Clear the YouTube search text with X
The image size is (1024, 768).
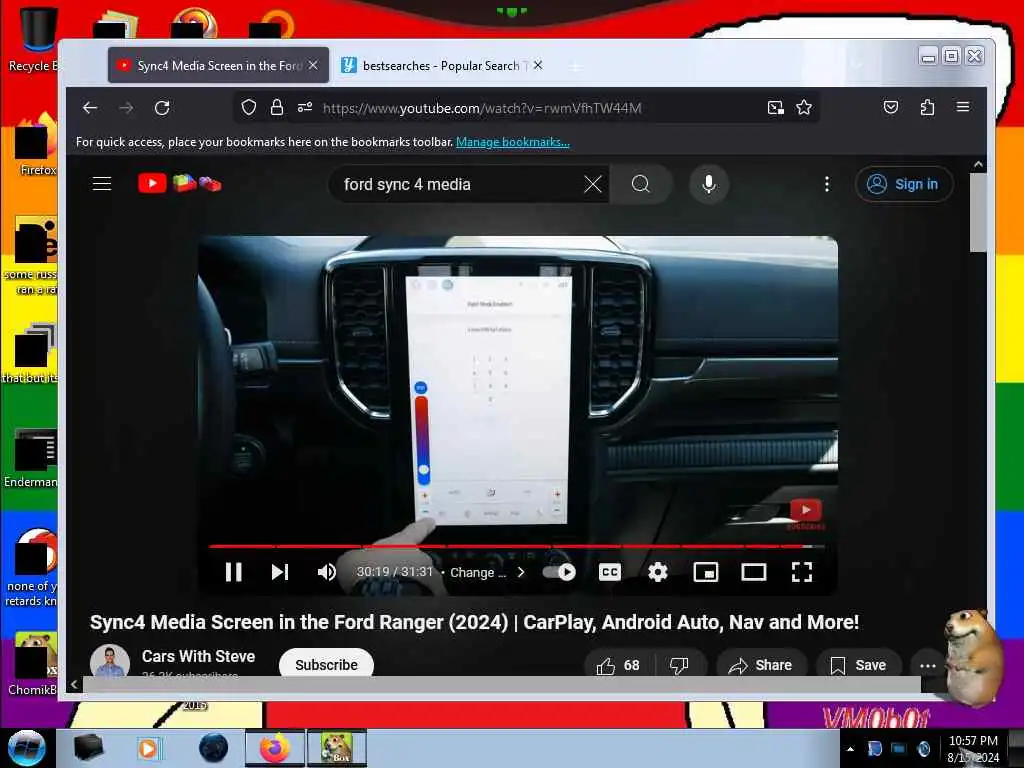tap(592, 184)
